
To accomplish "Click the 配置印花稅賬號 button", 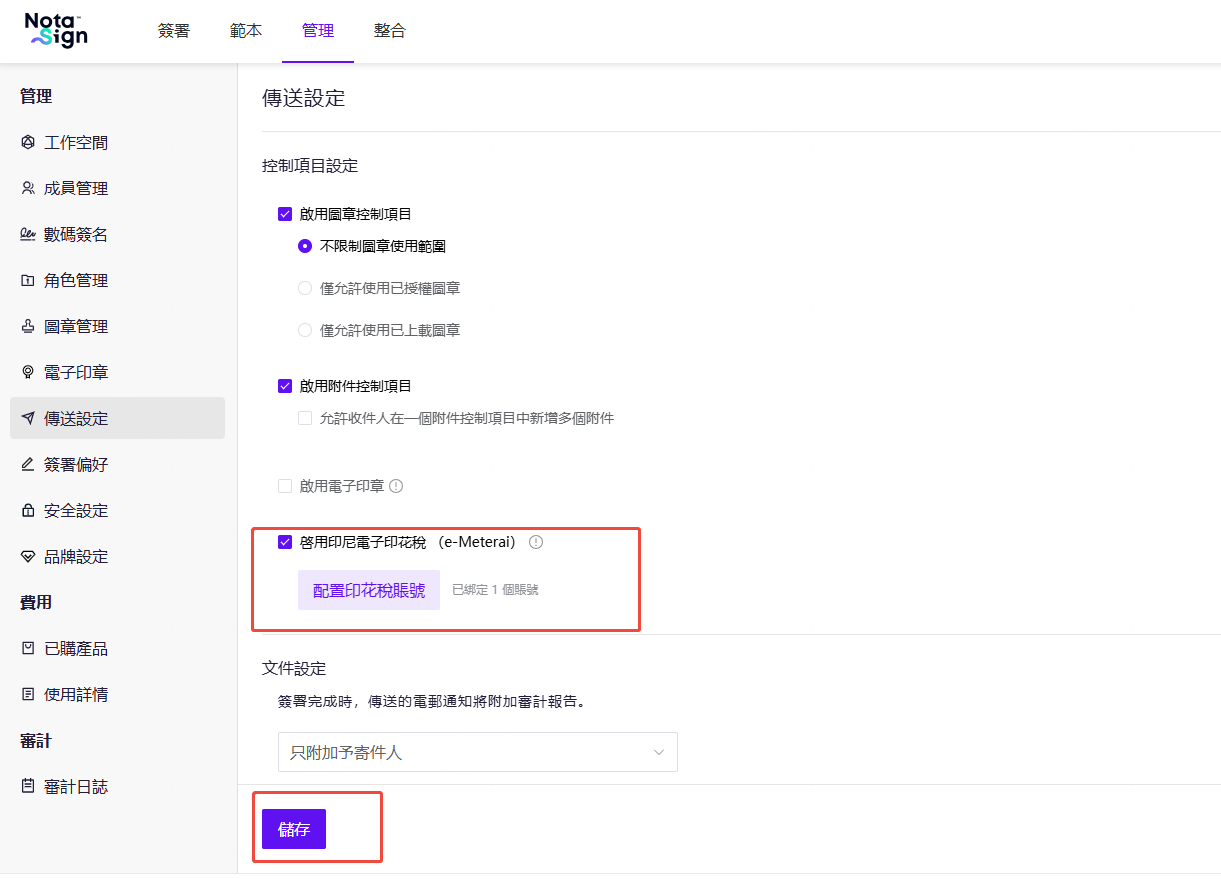I will pyautogui.click(x=369, y=590).
